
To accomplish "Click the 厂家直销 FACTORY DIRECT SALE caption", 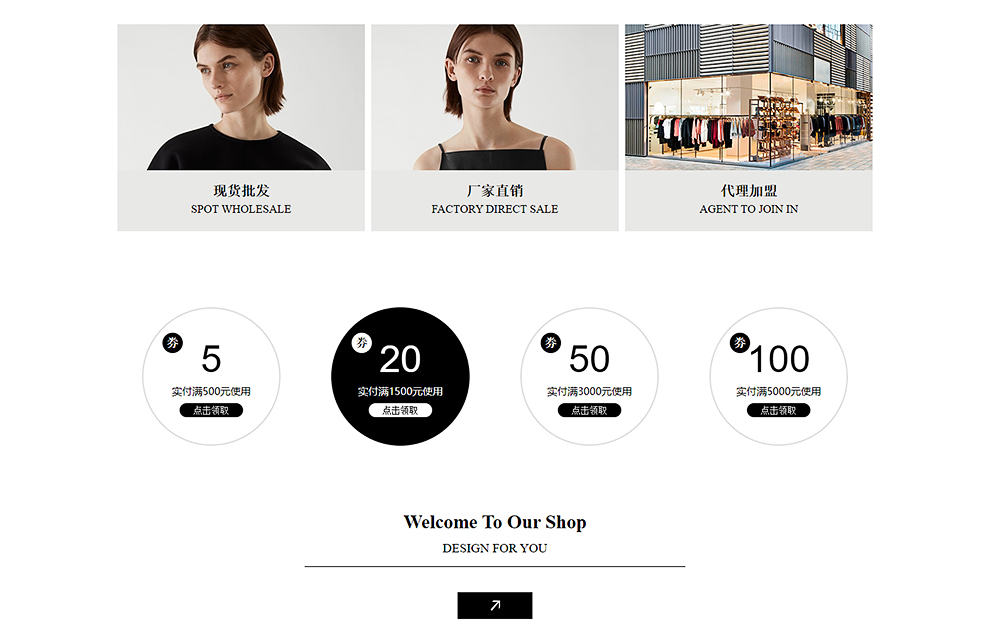I will 495,200.
